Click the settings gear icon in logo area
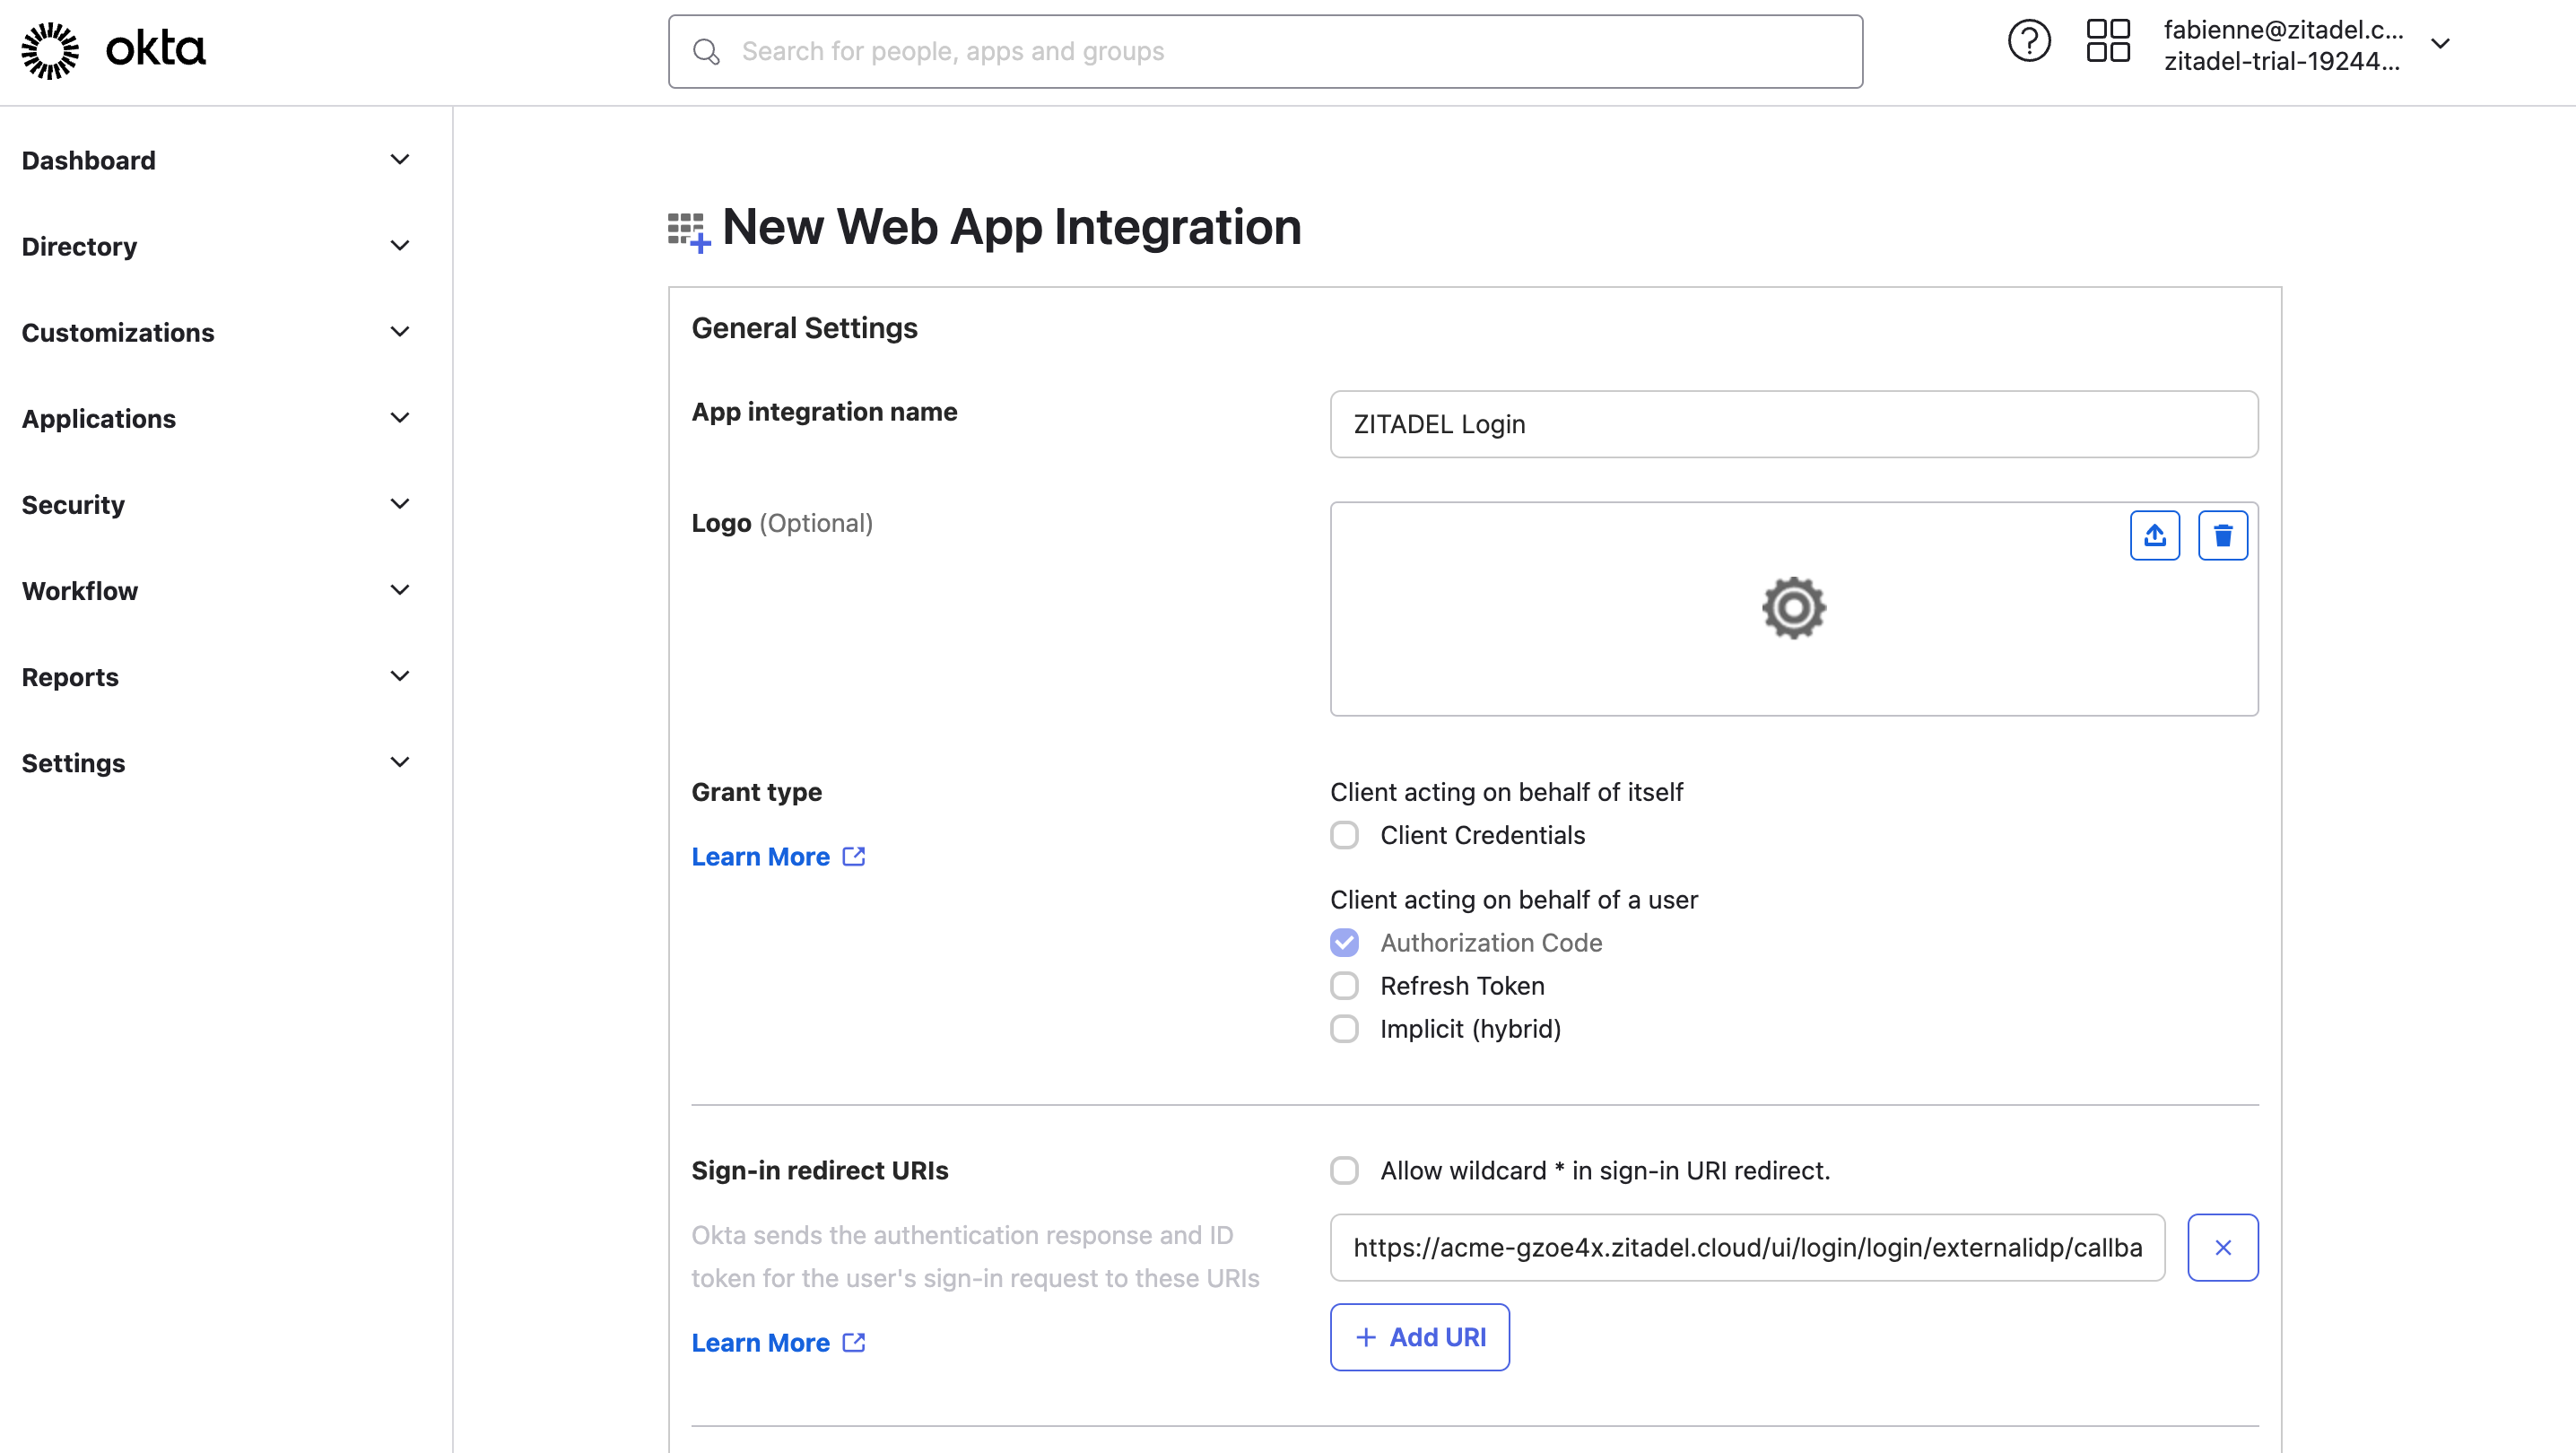The height and width of the screenshot is (1453, 2576). tap(1792, 607)
